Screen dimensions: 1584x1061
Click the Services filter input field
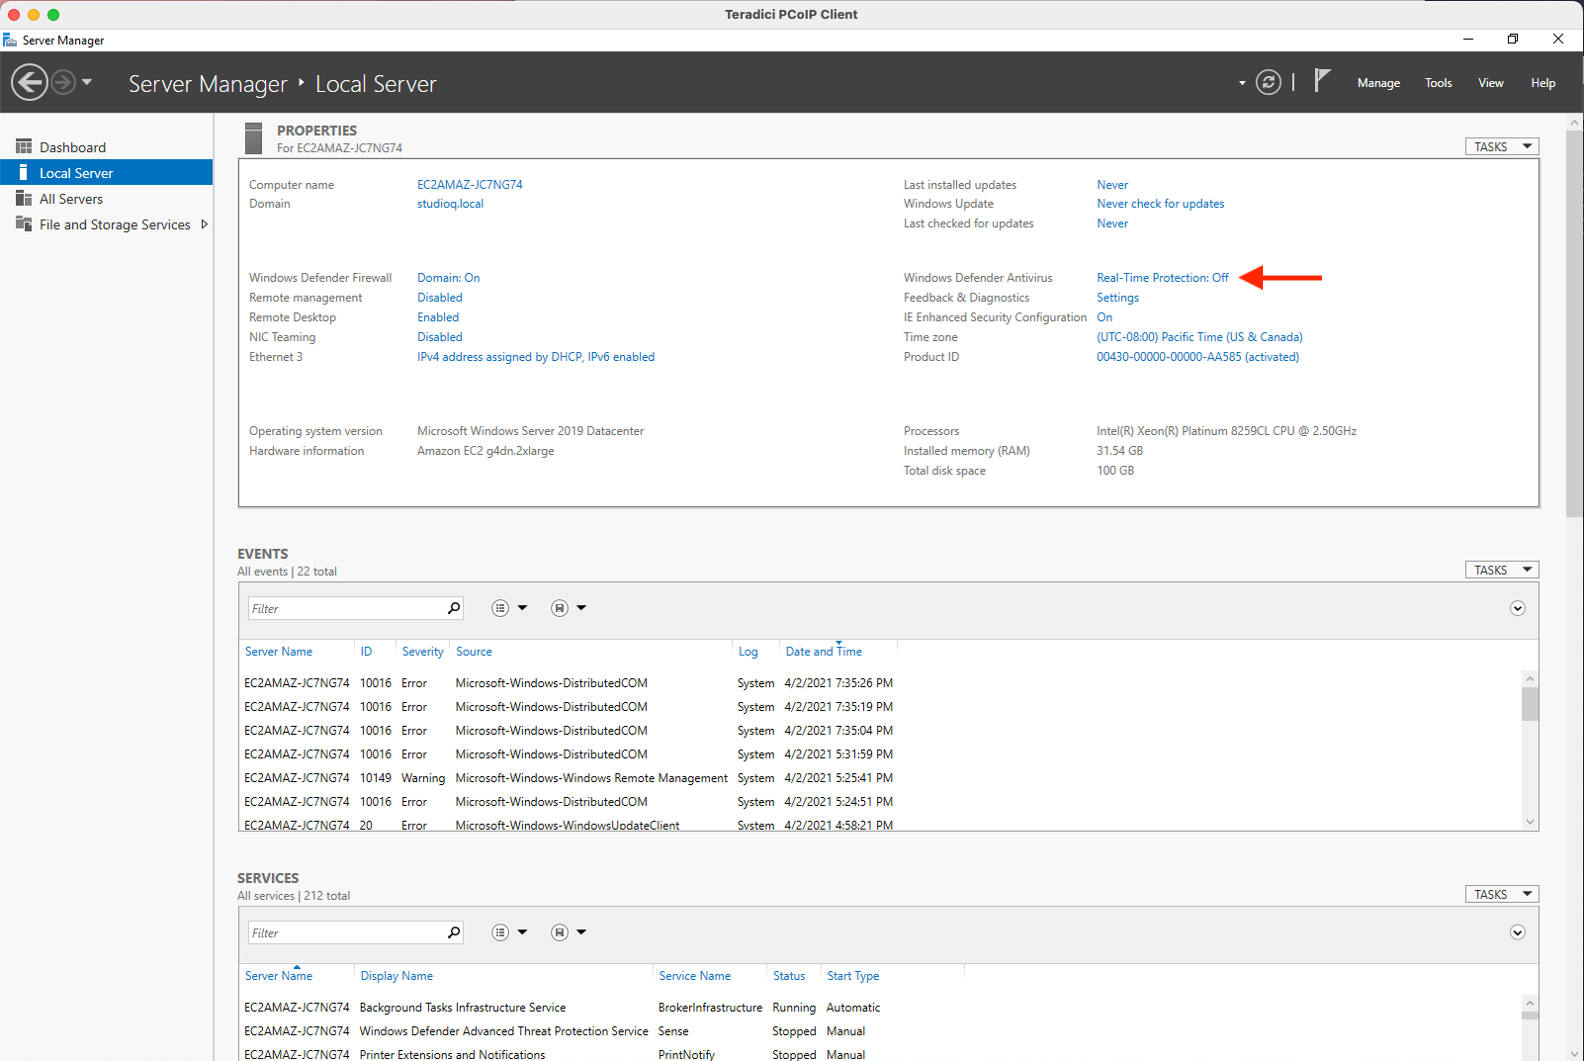point(346,932)
